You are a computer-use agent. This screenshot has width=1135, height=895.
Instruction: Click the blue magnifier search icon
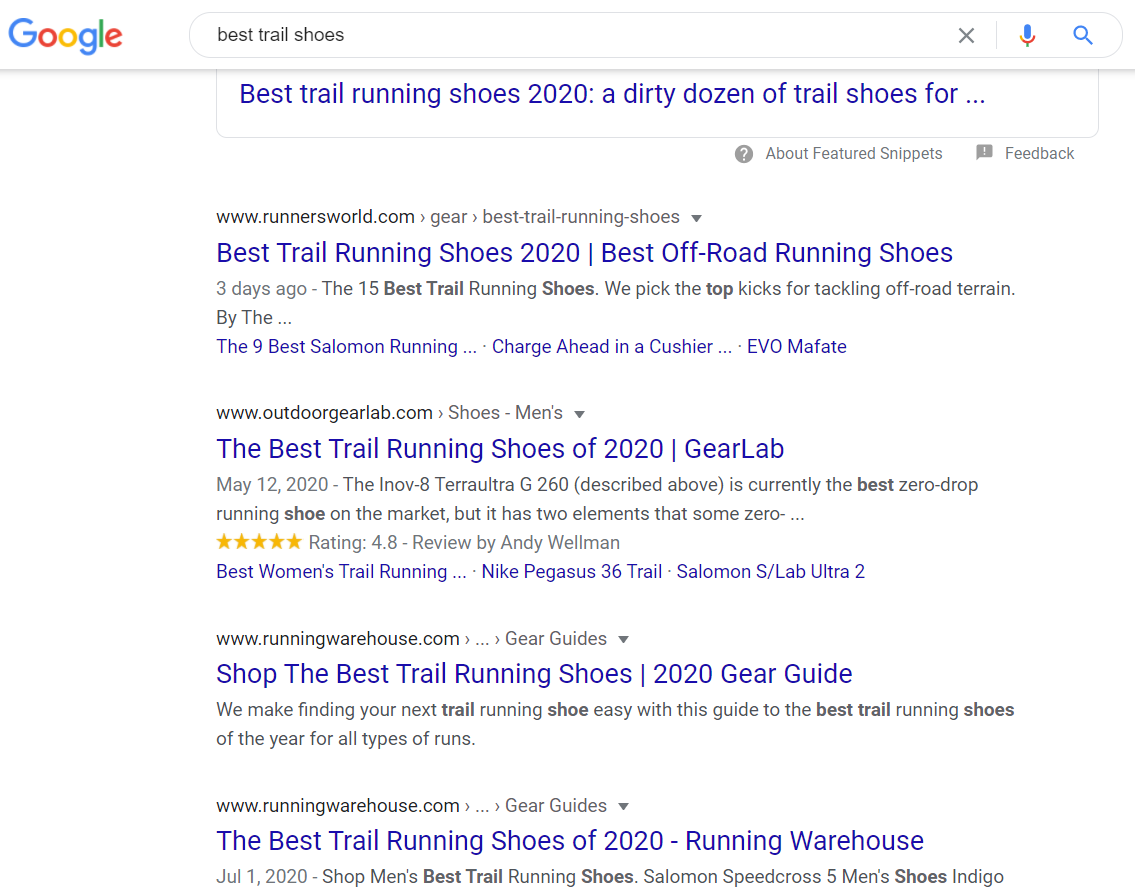pos(1082,35)
